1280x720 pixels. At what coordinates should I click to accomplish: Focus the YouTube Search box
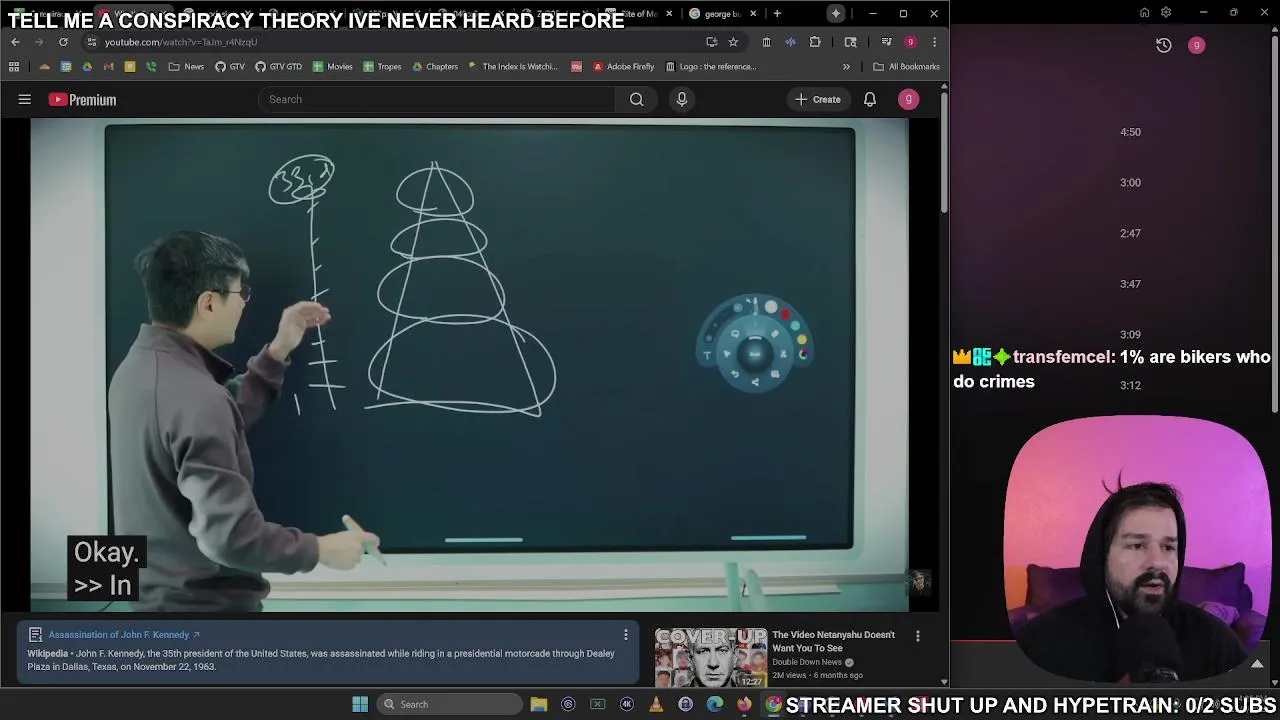(436, 99)
